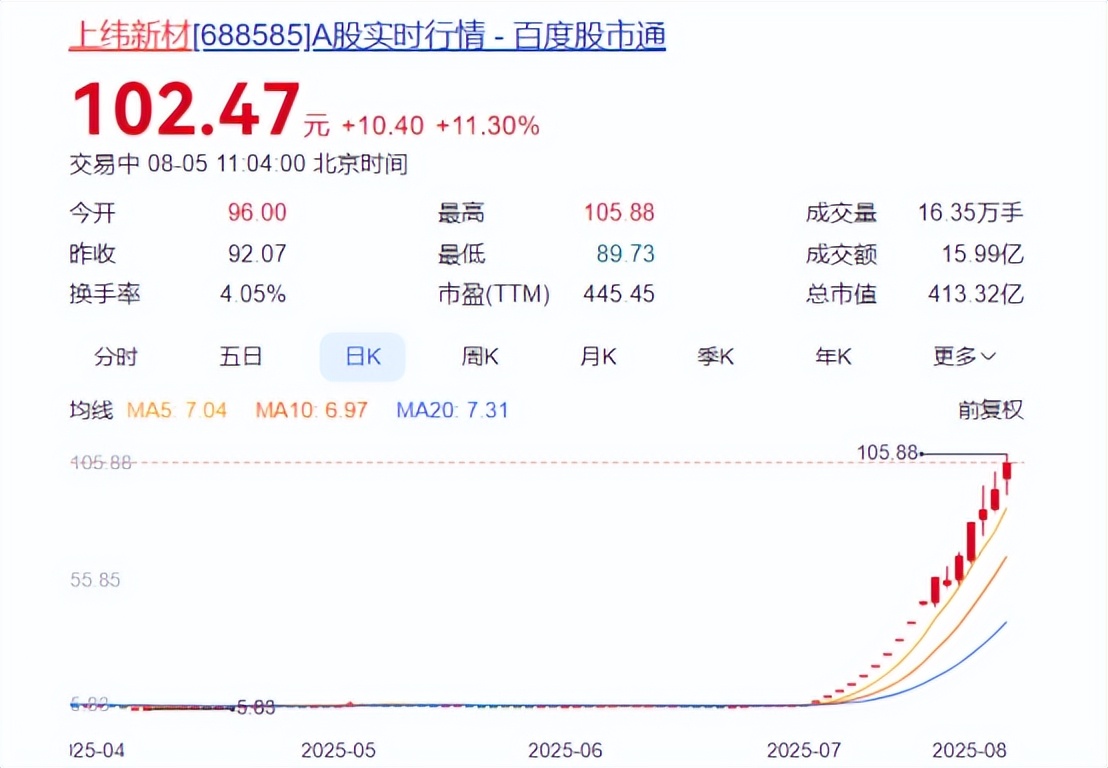Switch to 周K candlestick view
This screenshot has height=768, width=1108.
pyautogui.click(x=480, y=356)
